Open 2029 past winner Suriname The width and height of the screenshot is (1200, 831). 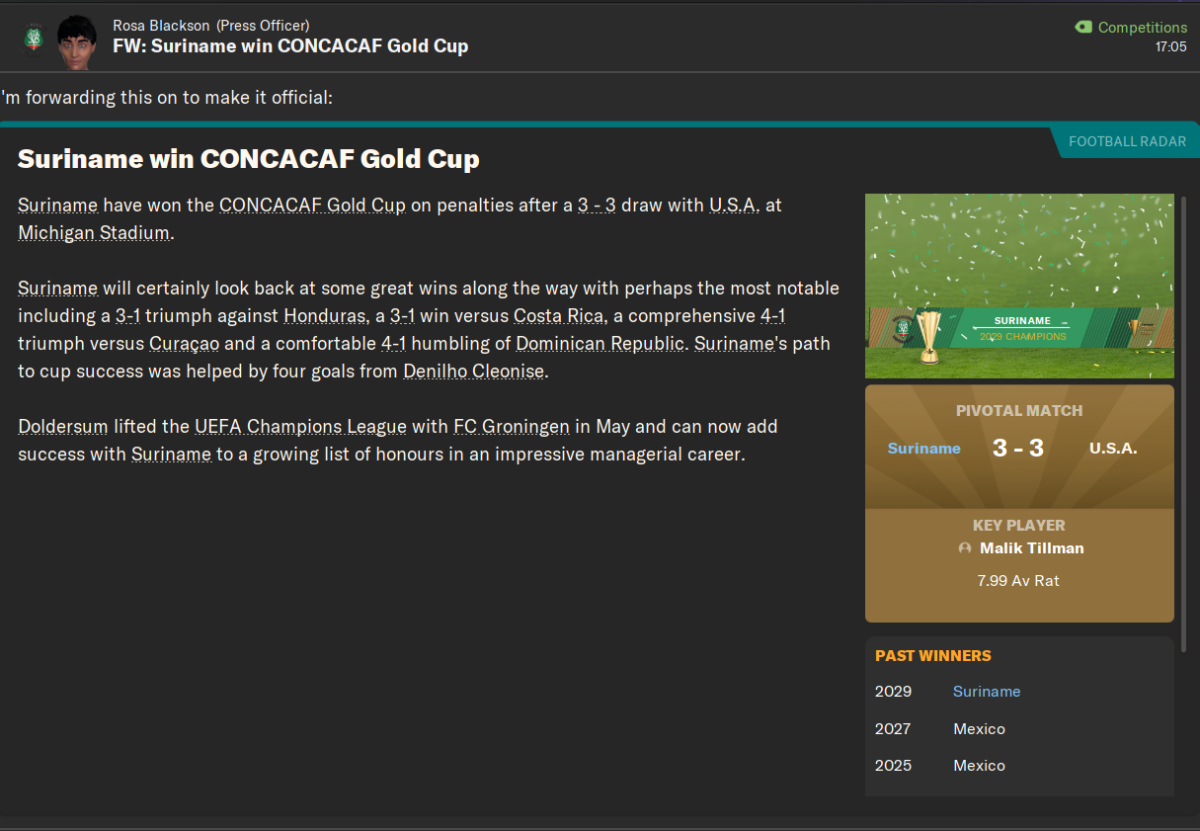(x=986, y=691)
